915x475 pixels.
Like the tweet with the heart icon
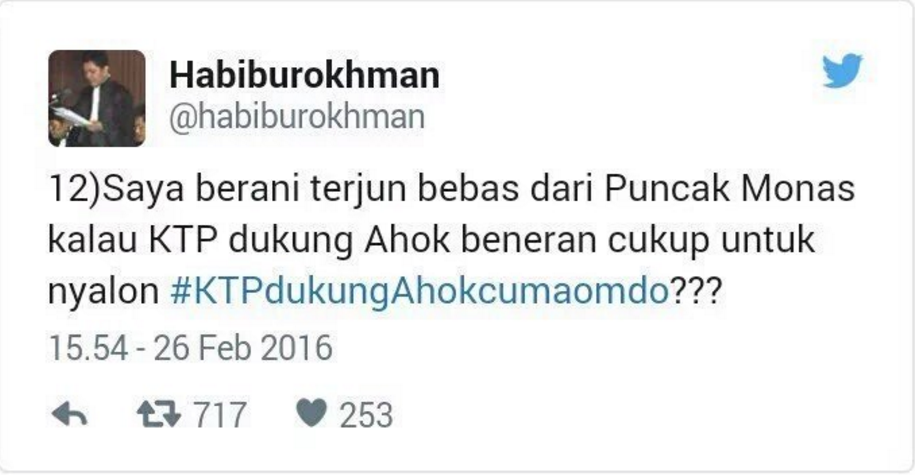pyautogui.click(x=311, y=413)
